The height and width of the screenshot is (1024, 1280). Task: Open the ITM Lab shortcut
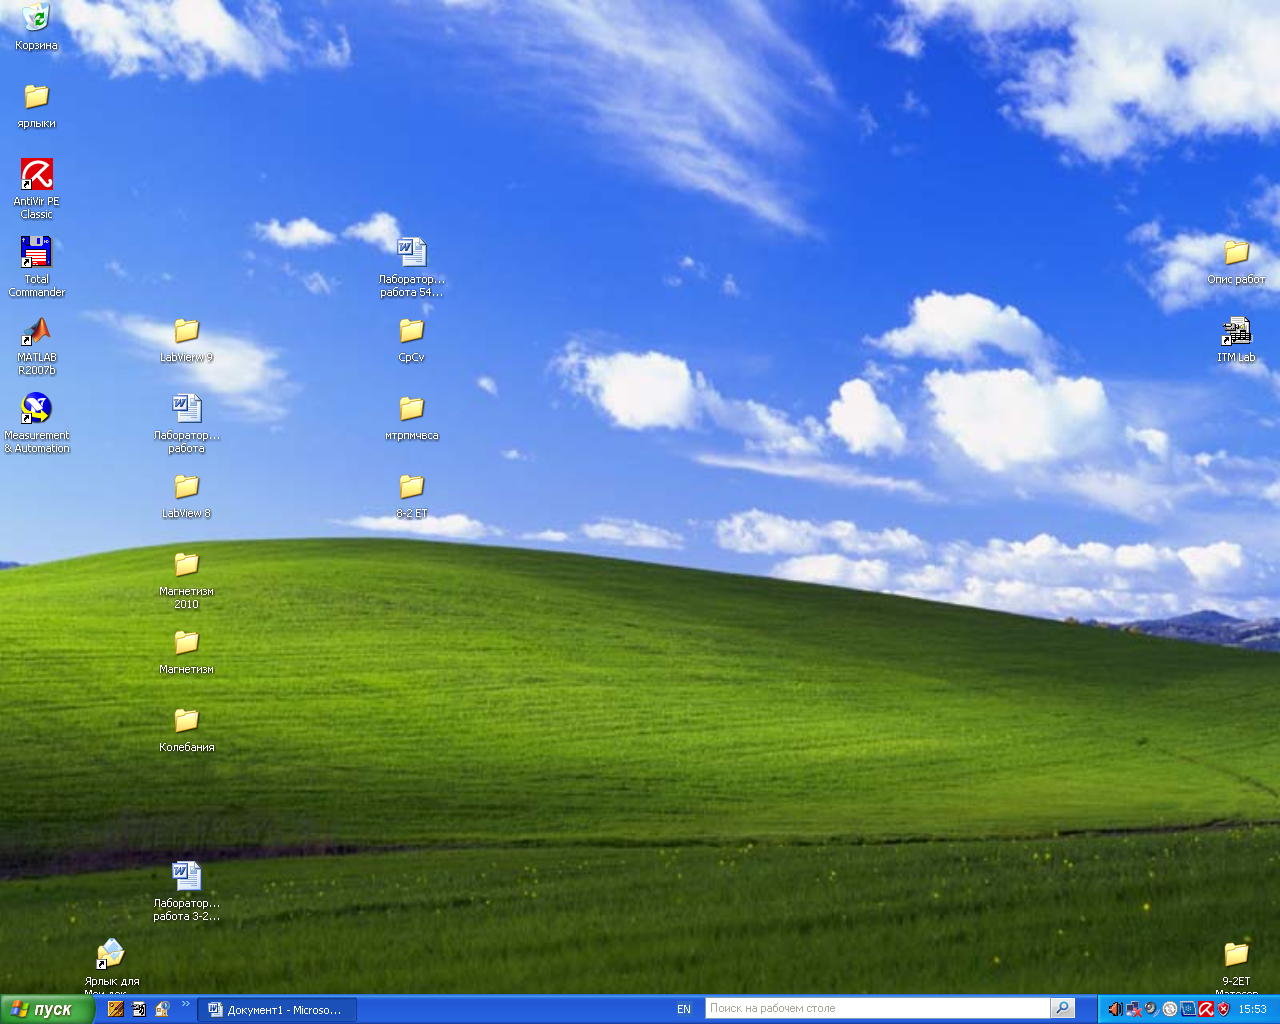pos(1237,340)
